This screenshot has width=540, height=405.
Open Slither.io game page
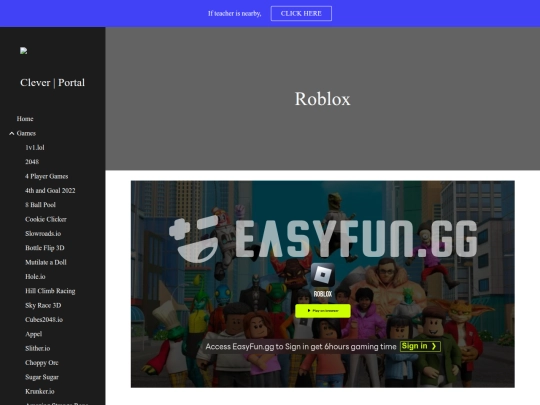[x=38, y=349]
